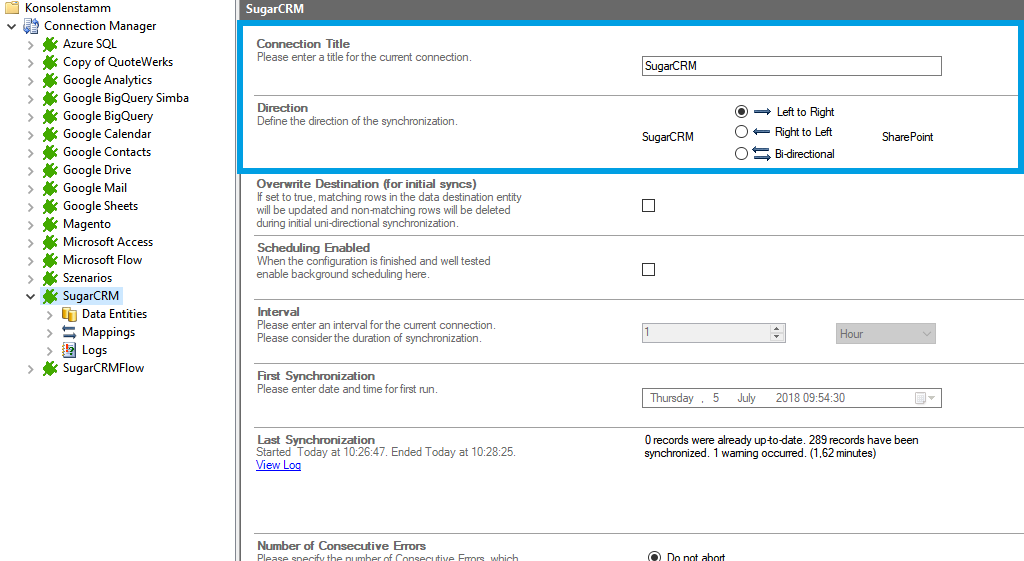Expand the SugarCRMFlow tree node
1024x561 pixels.
[x=31, y=368]
